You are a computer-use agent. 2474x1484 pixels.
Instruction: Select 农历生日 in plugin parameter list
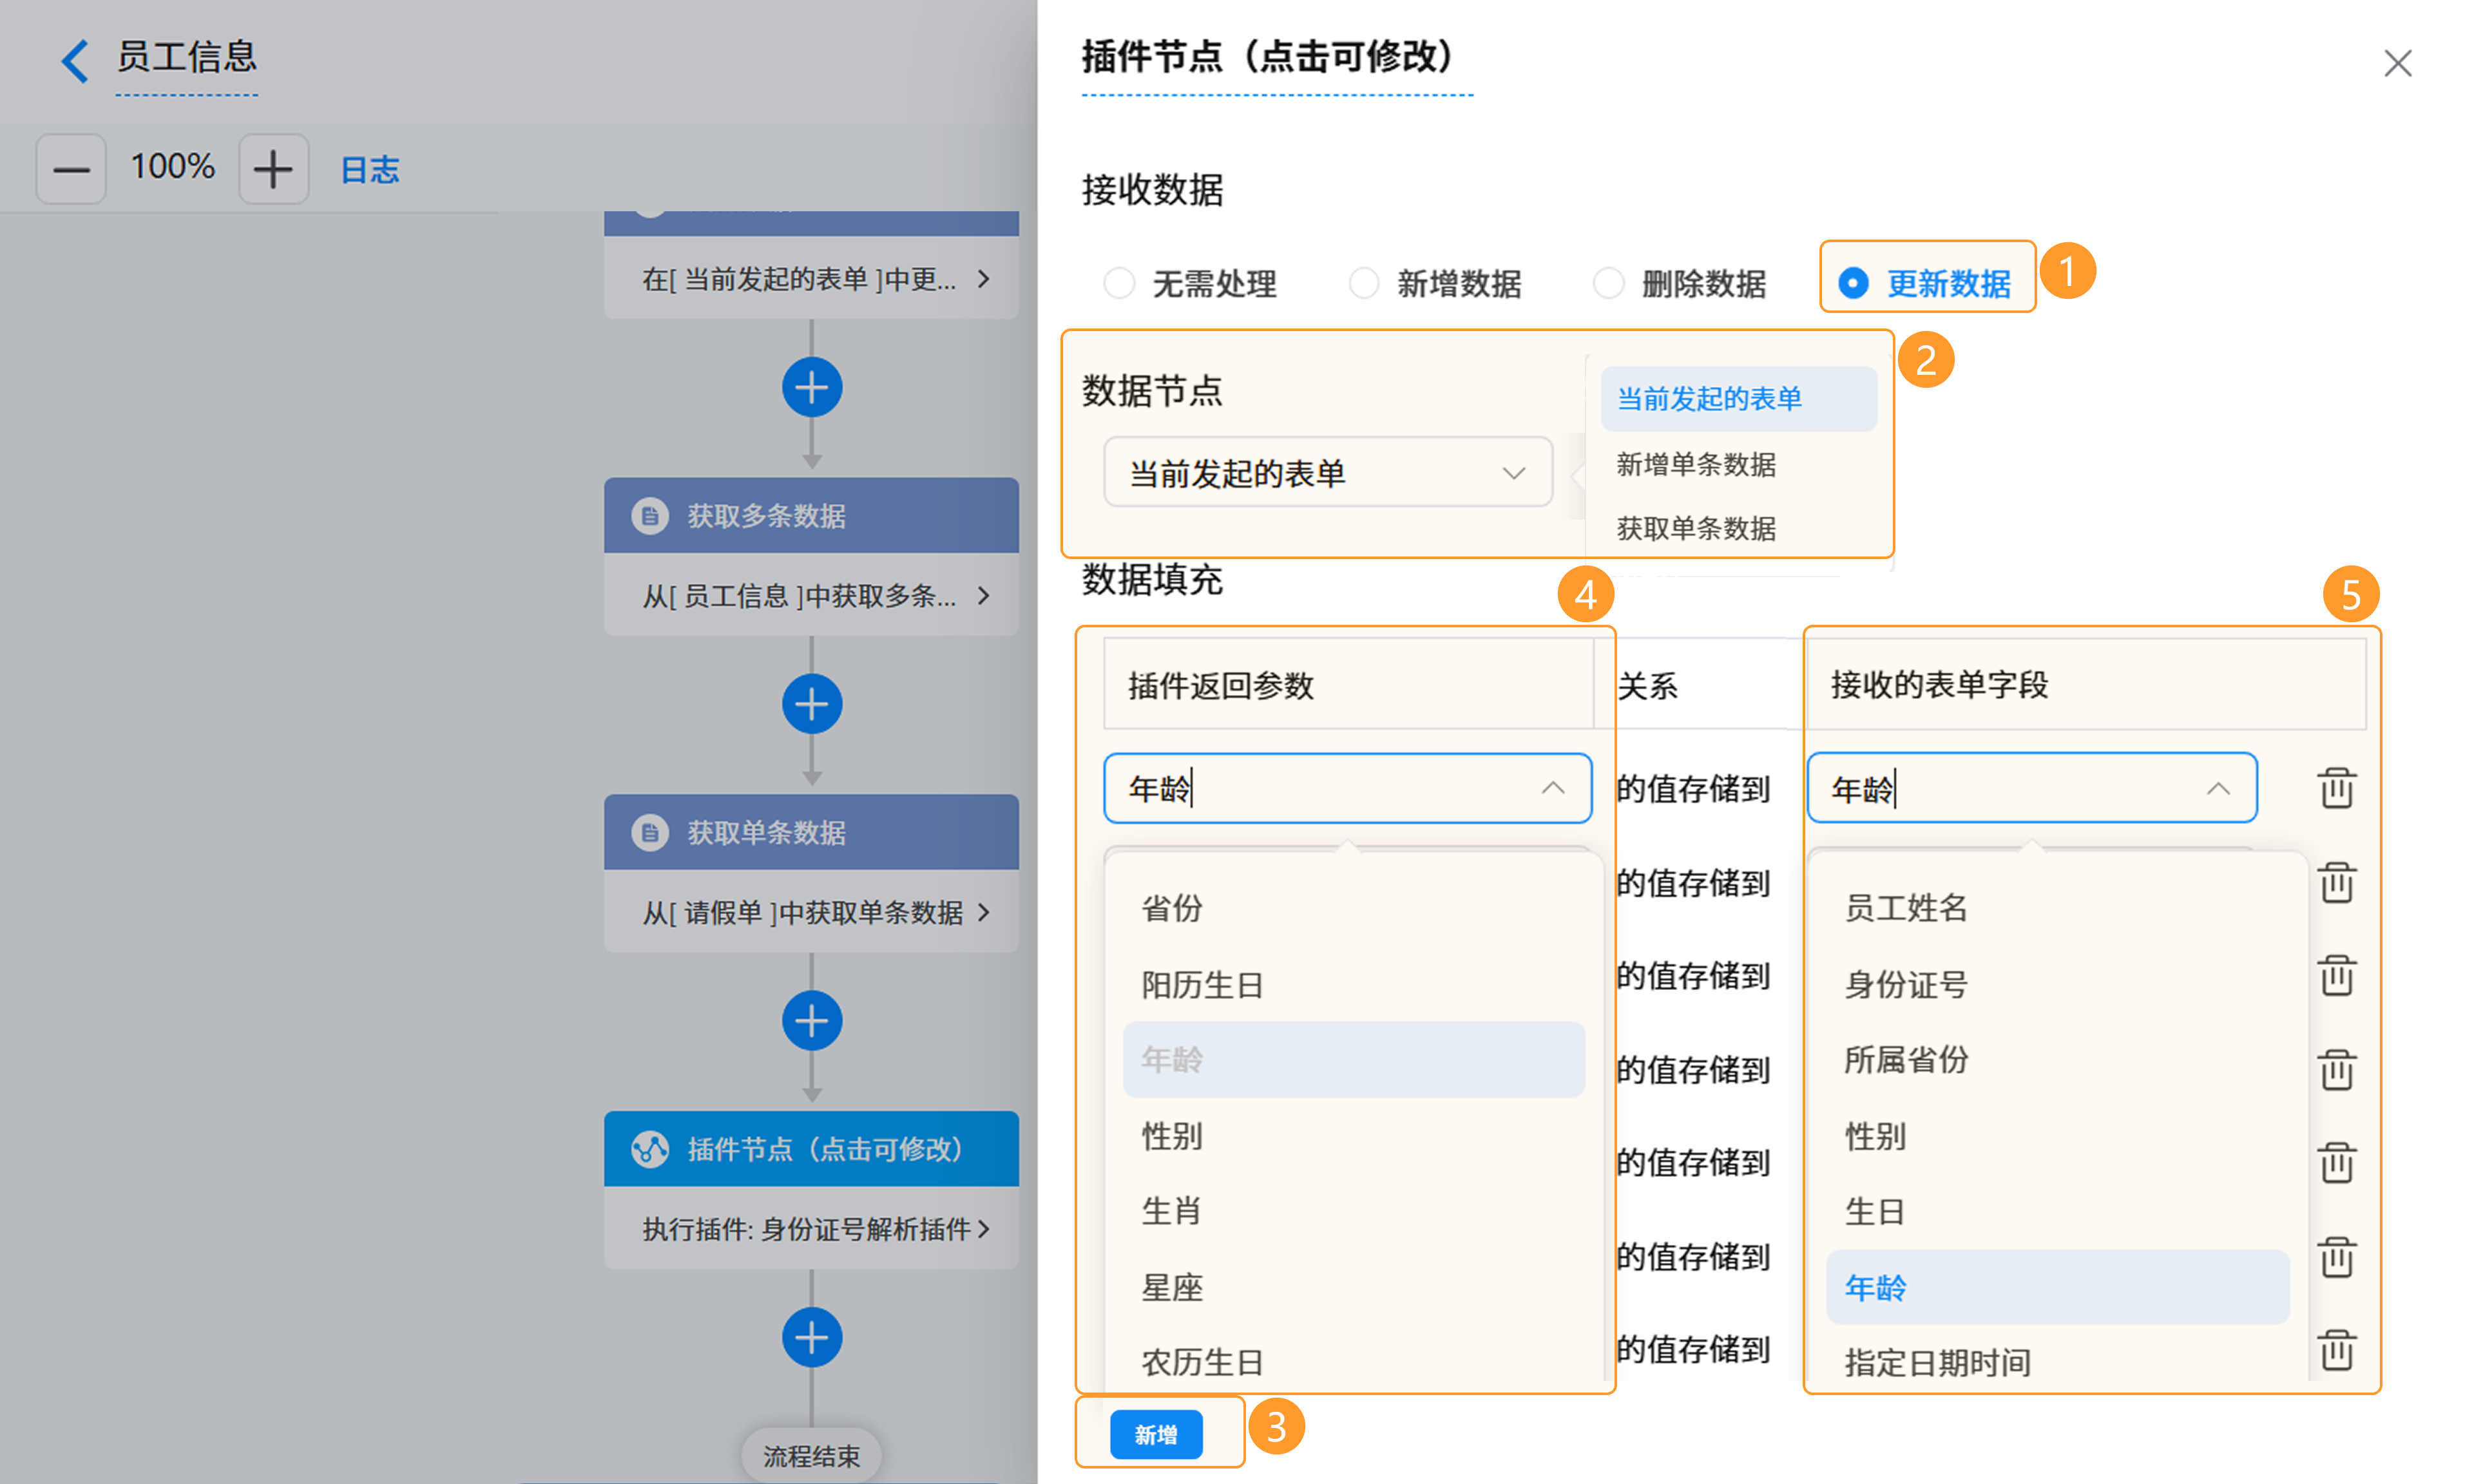(1353, 1362)
